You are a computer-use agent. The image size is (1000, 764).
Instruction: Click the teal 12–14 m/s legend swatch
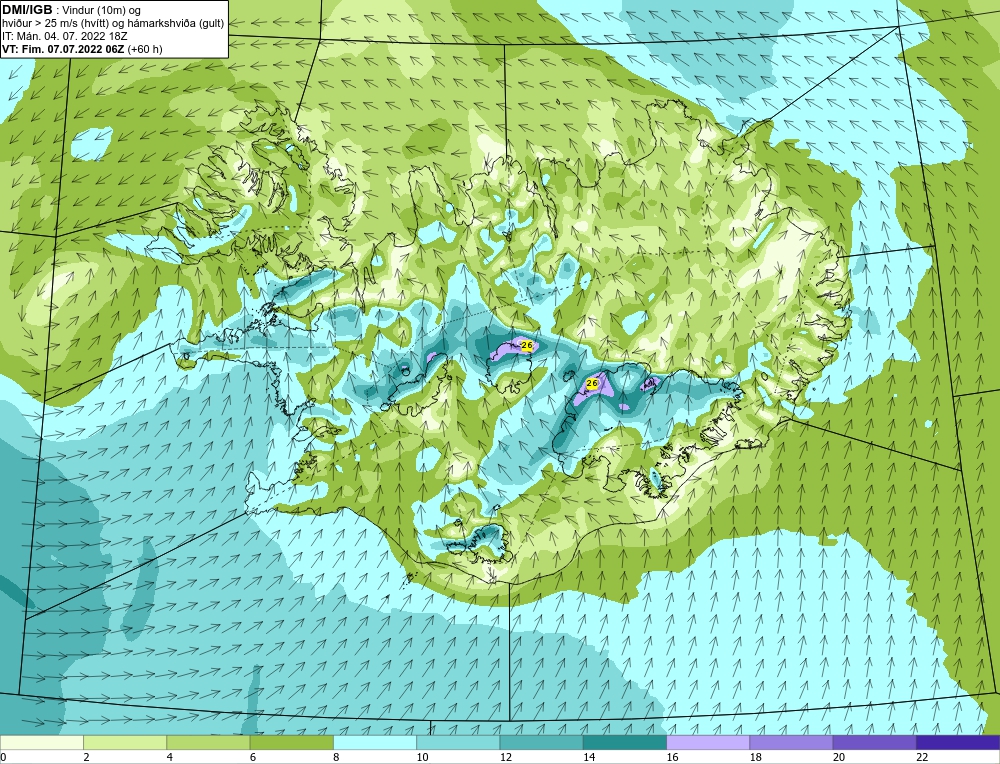(541, 742)
